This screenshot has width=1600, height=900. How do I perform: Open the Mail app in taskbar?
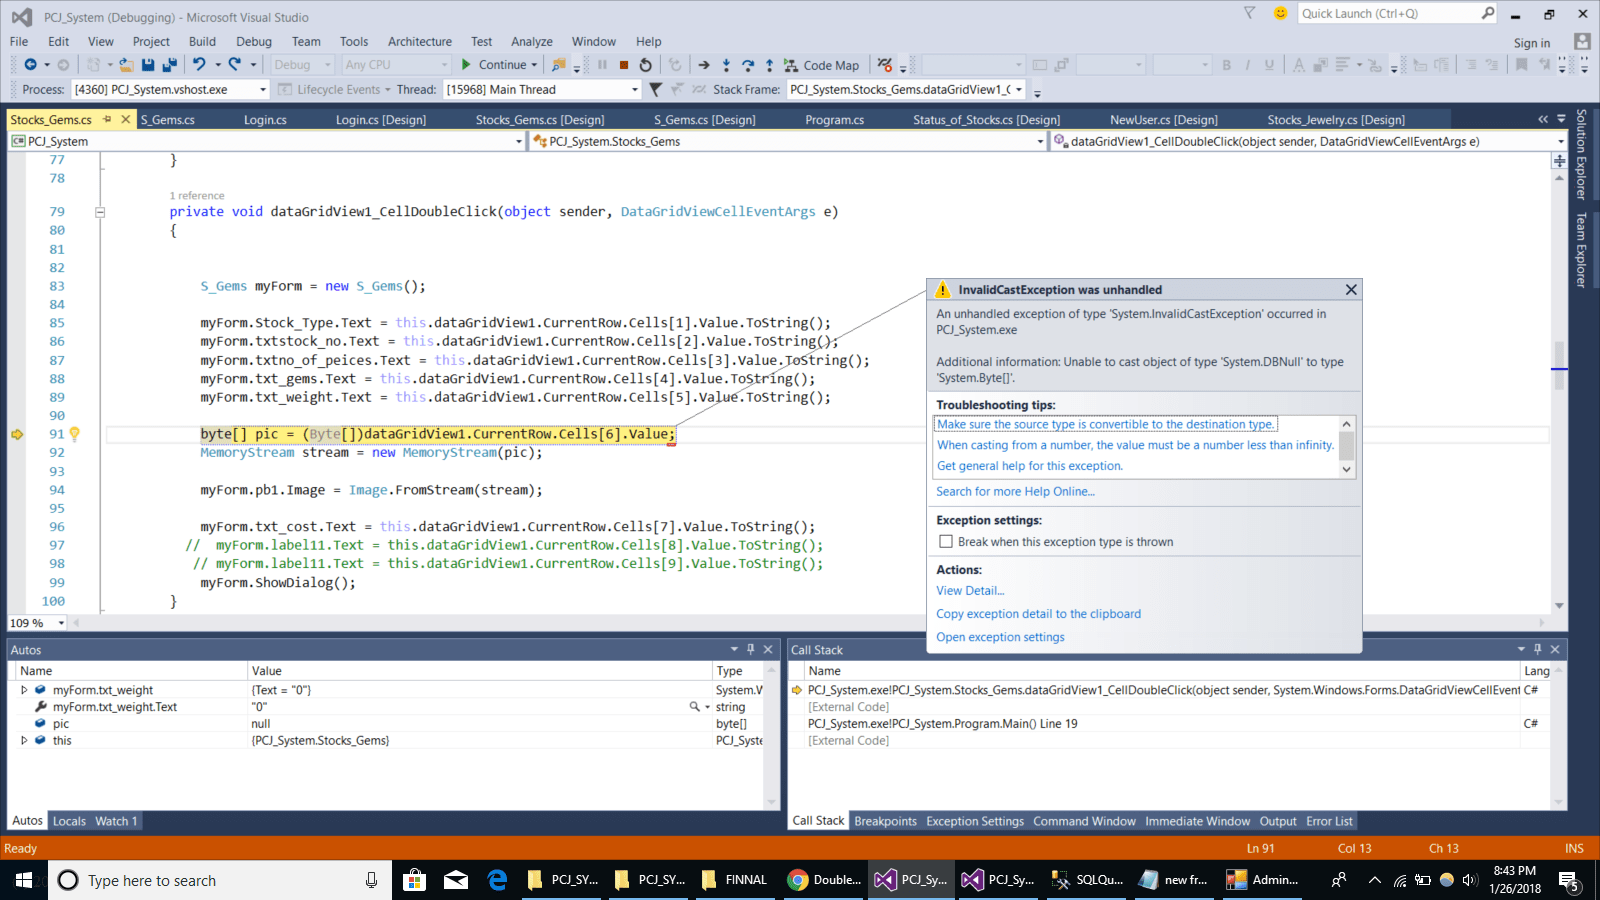[456, 880]
